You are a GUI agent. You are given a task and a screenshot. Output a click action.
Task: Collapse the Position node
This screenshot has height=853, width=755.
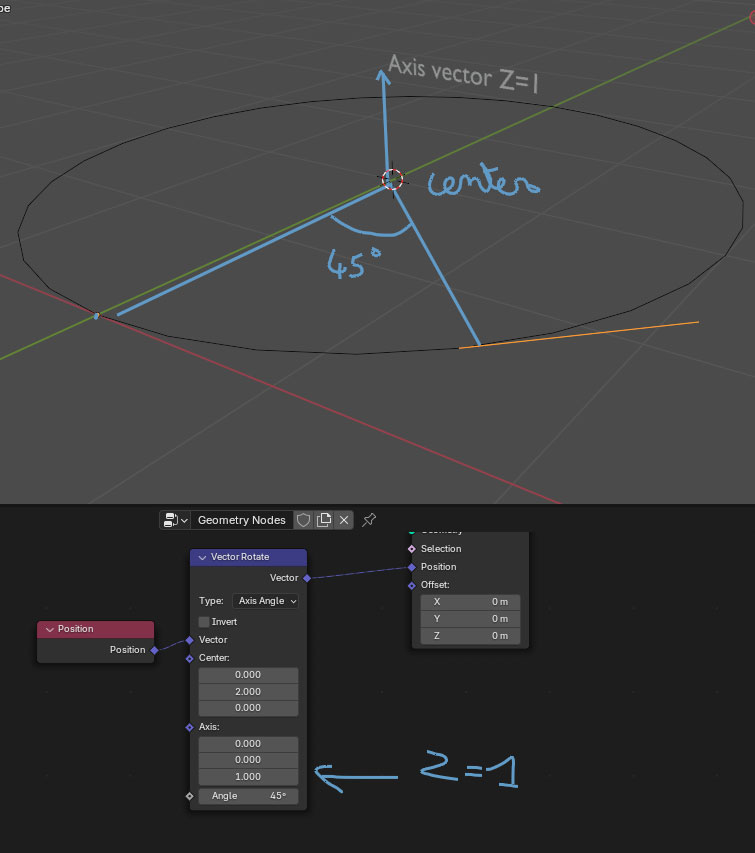point(50,629)
